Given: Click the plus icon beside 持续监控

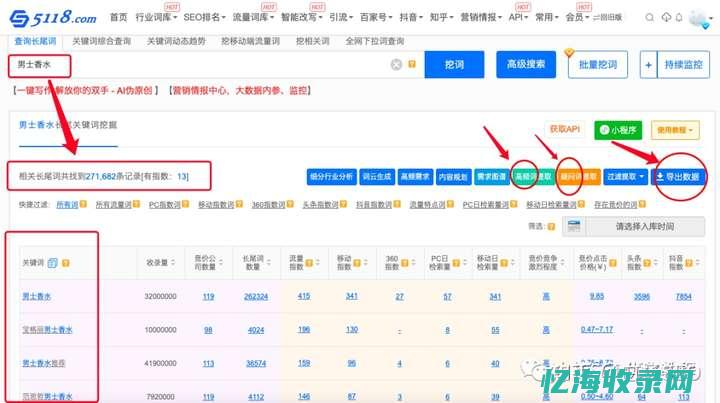Looking at the screenshot, I should point(649,65).
